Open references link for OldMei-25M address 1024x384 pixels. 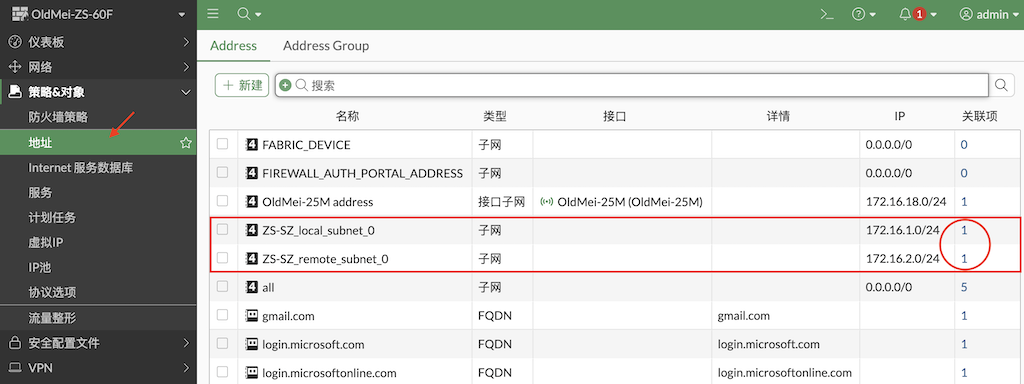pos(964,202)
